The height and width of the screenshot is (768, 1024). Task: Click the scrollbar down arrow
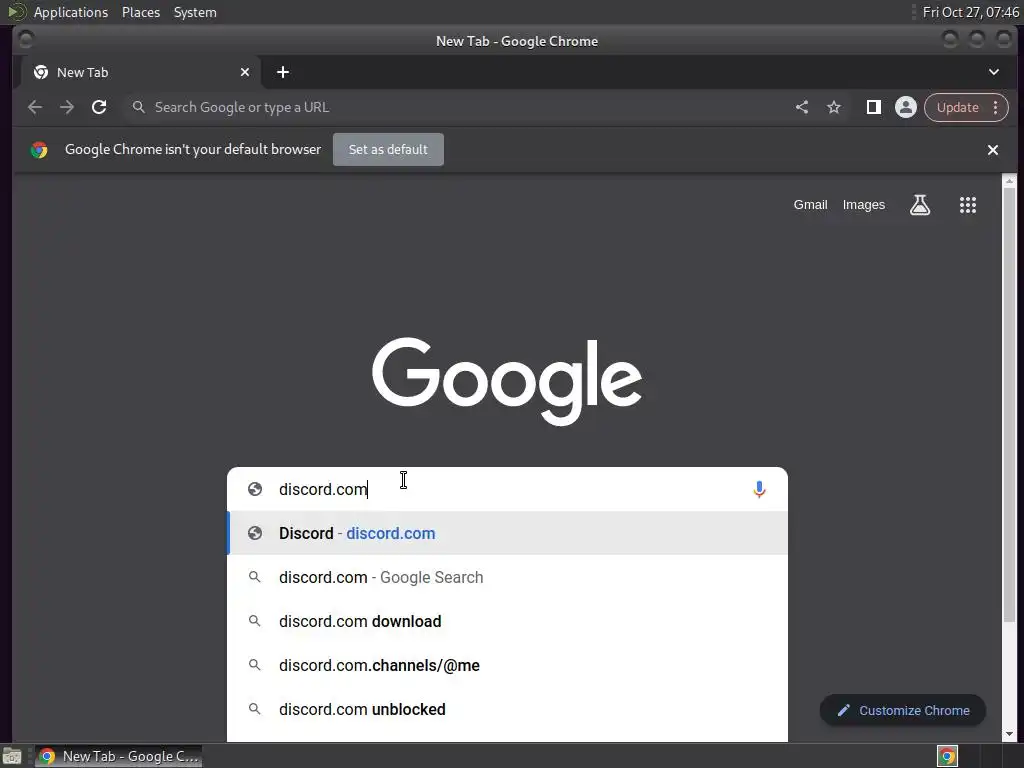click(1010, 734)
